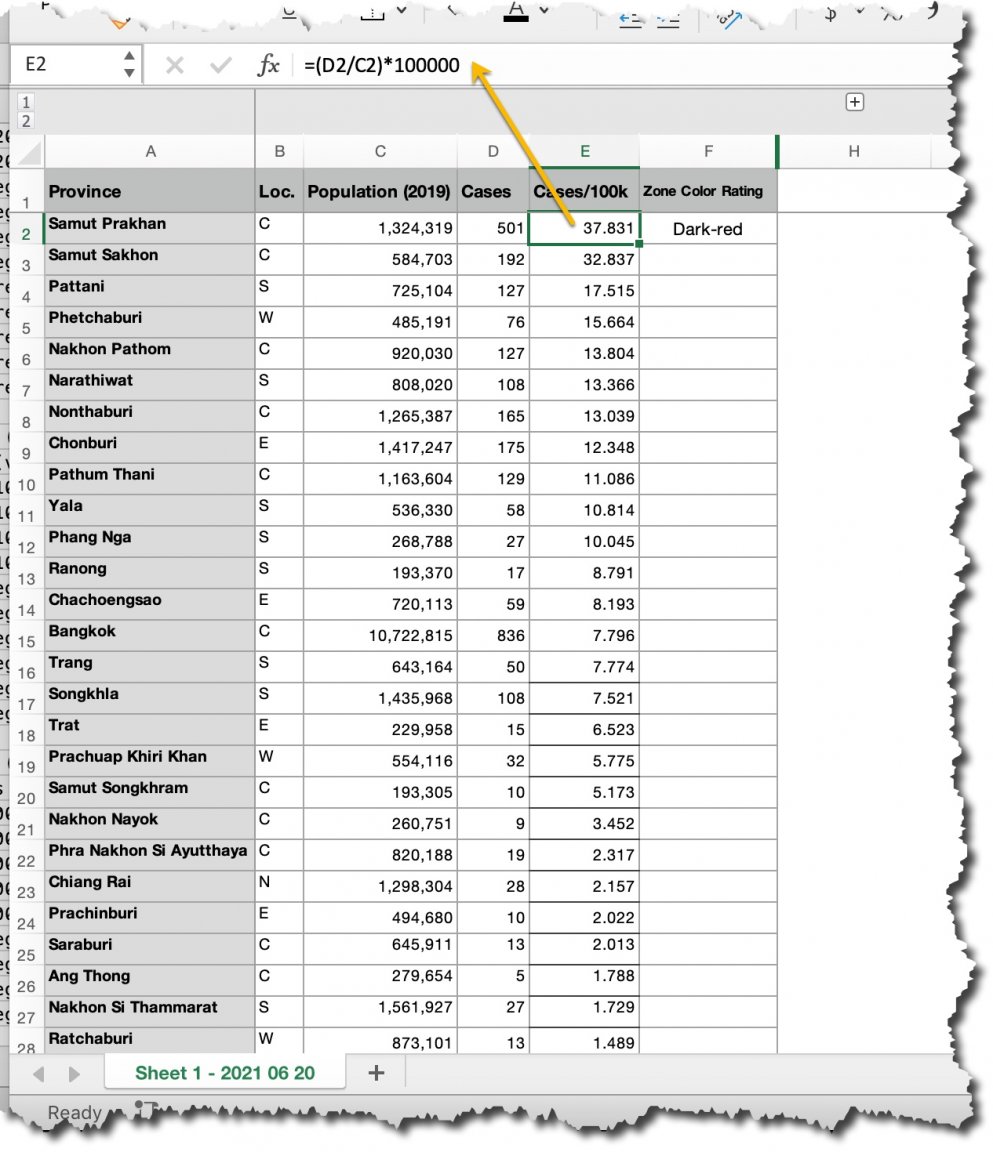Image resolution: width=993 pixels, height=1152 pixels.
Task: Select the Cases/100k value 32.837
Action: (585, 259)
